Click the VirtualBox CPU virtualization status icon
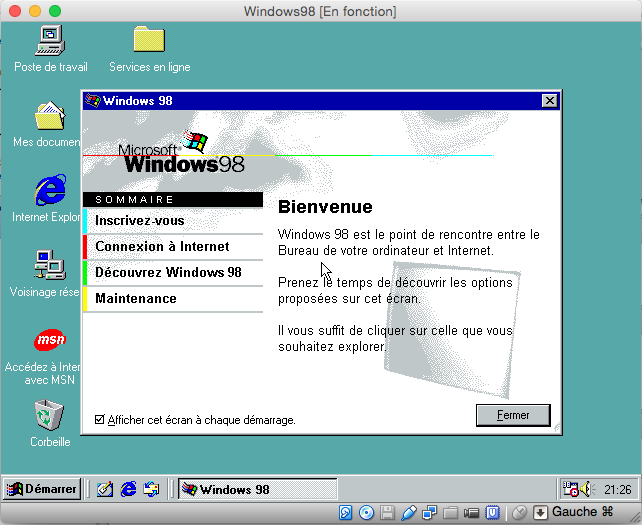Screen dimensions: 642x525 (493, 512)
